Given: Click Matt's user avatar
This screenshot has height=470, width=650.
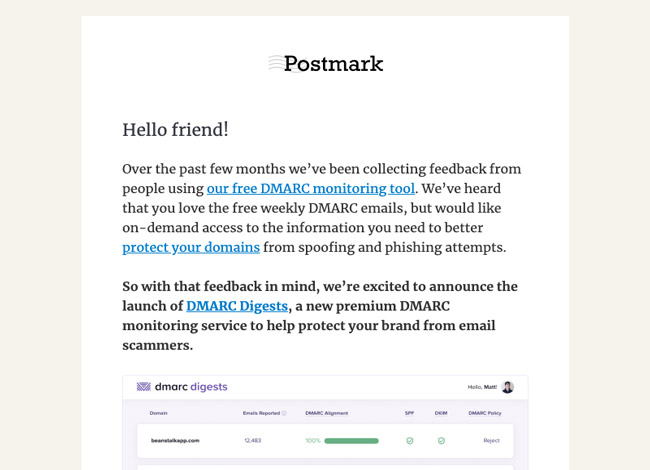Looking at the screenshot, I should coord(508,387).
